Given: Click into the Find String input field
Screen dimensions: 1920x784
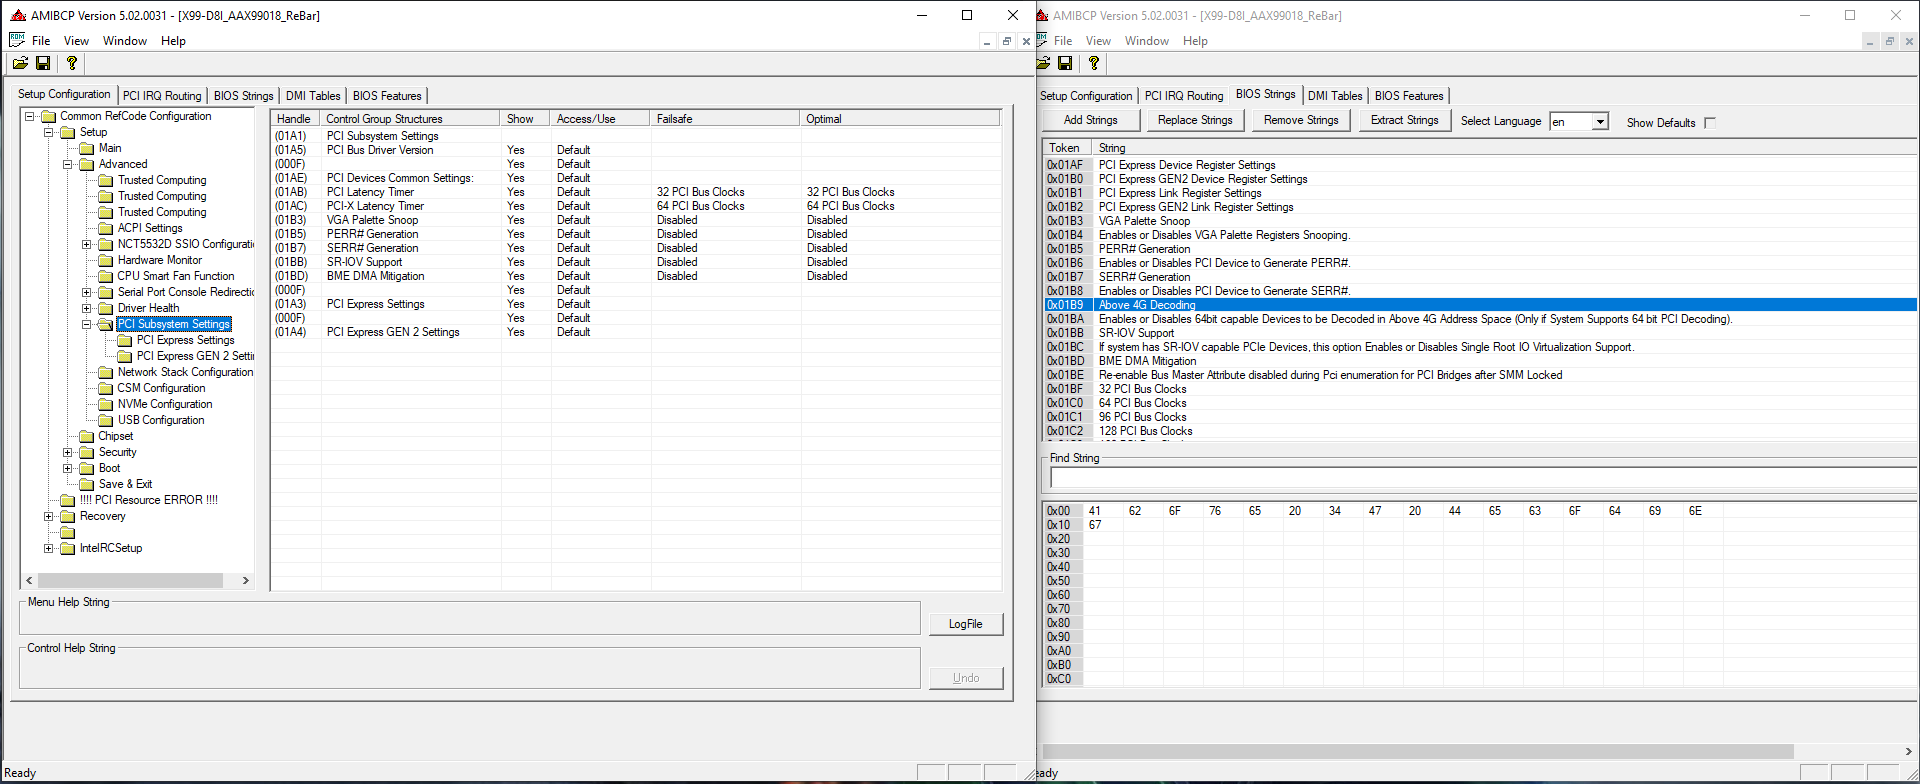Looking at the screenshot, I should click(1483, 478).
